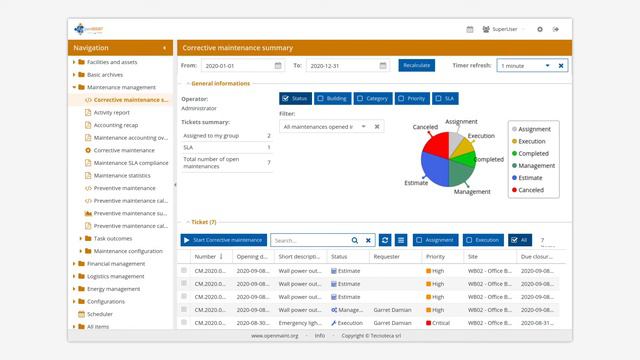The image size is (640, 360).
Task: Select checkbox of Critical Emergency ticket row
Action: click(x=184, y=322)
